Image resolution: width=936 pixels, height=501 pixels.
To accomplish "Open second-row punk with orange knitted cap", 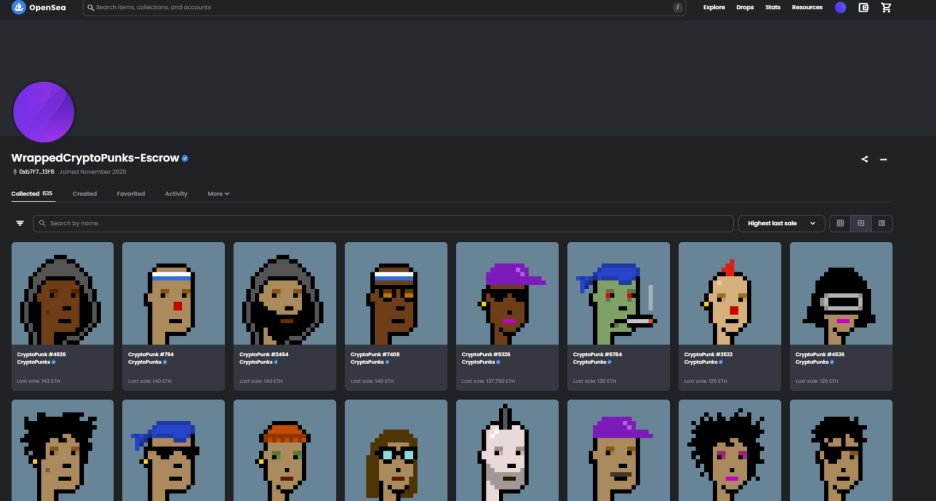I will coord(285,450).
